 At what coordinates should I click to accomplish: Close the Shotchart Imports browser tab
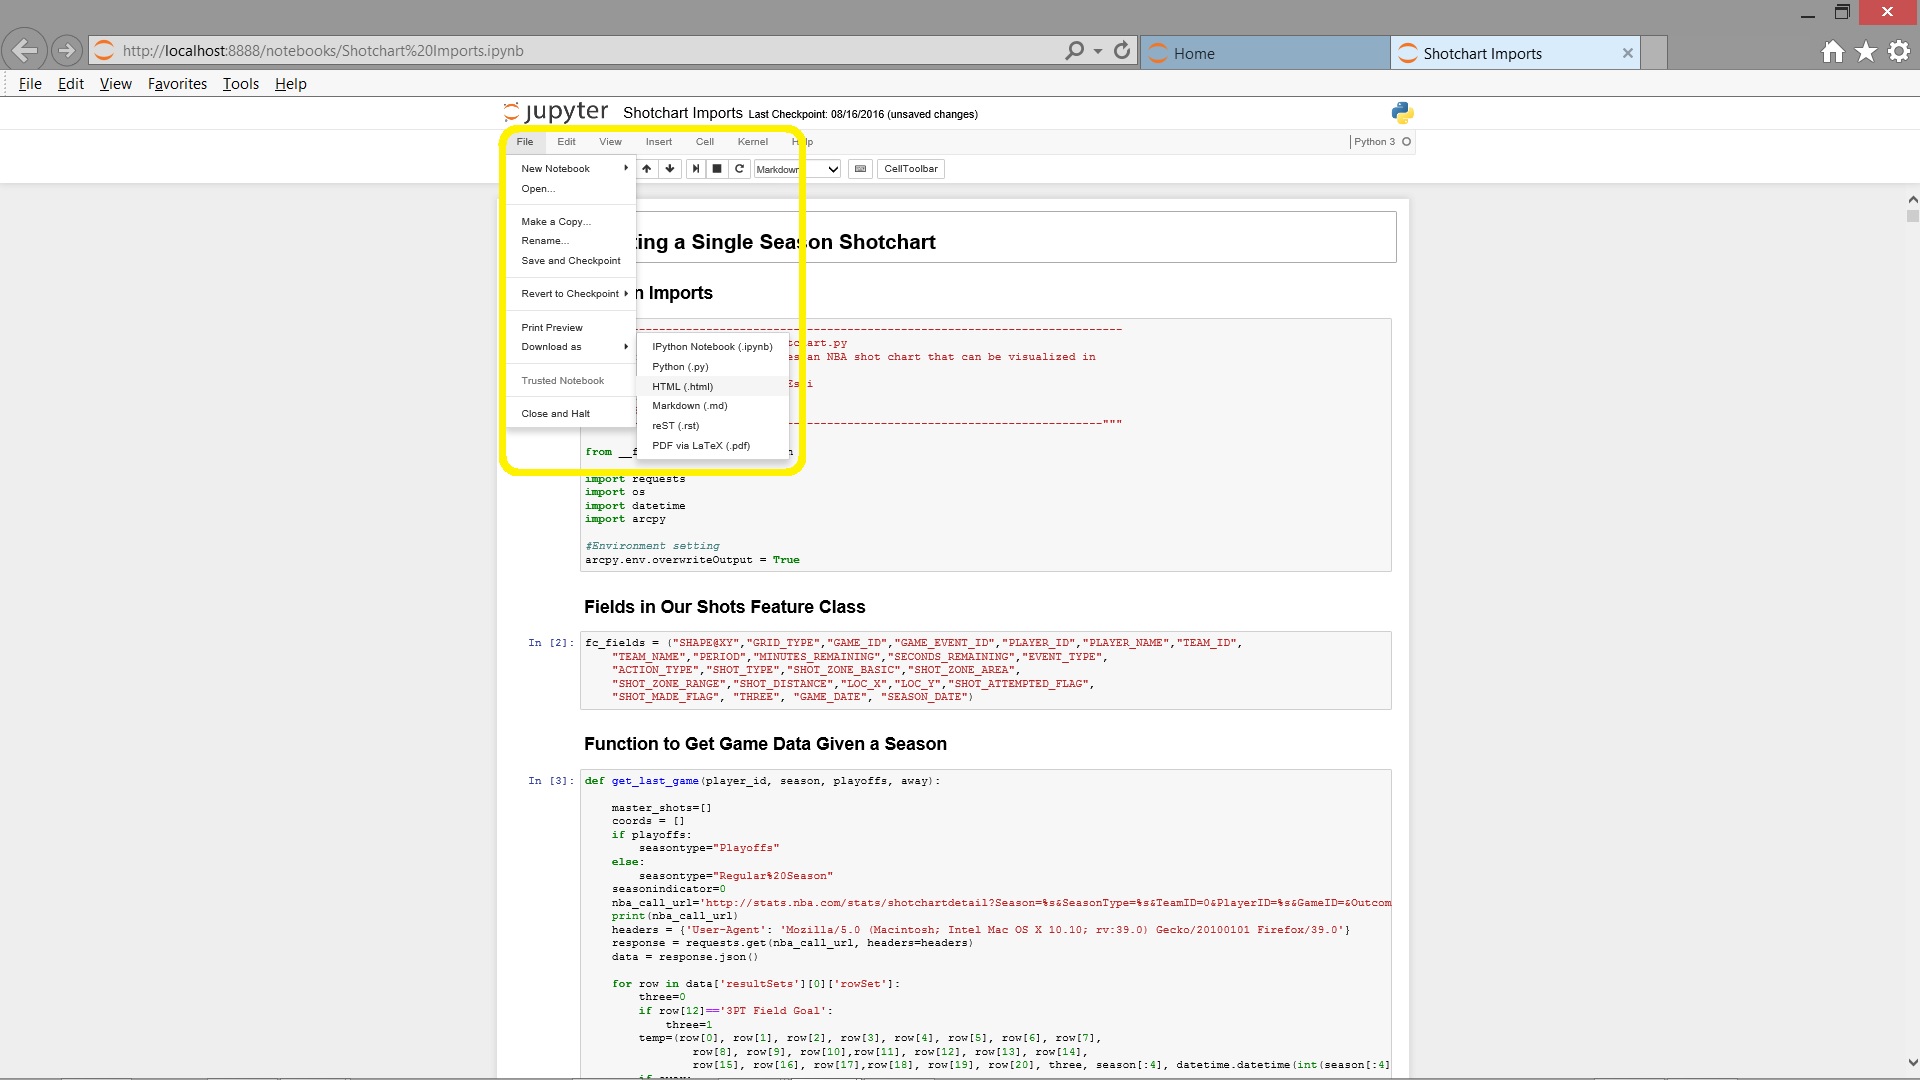pos(1628,53)
